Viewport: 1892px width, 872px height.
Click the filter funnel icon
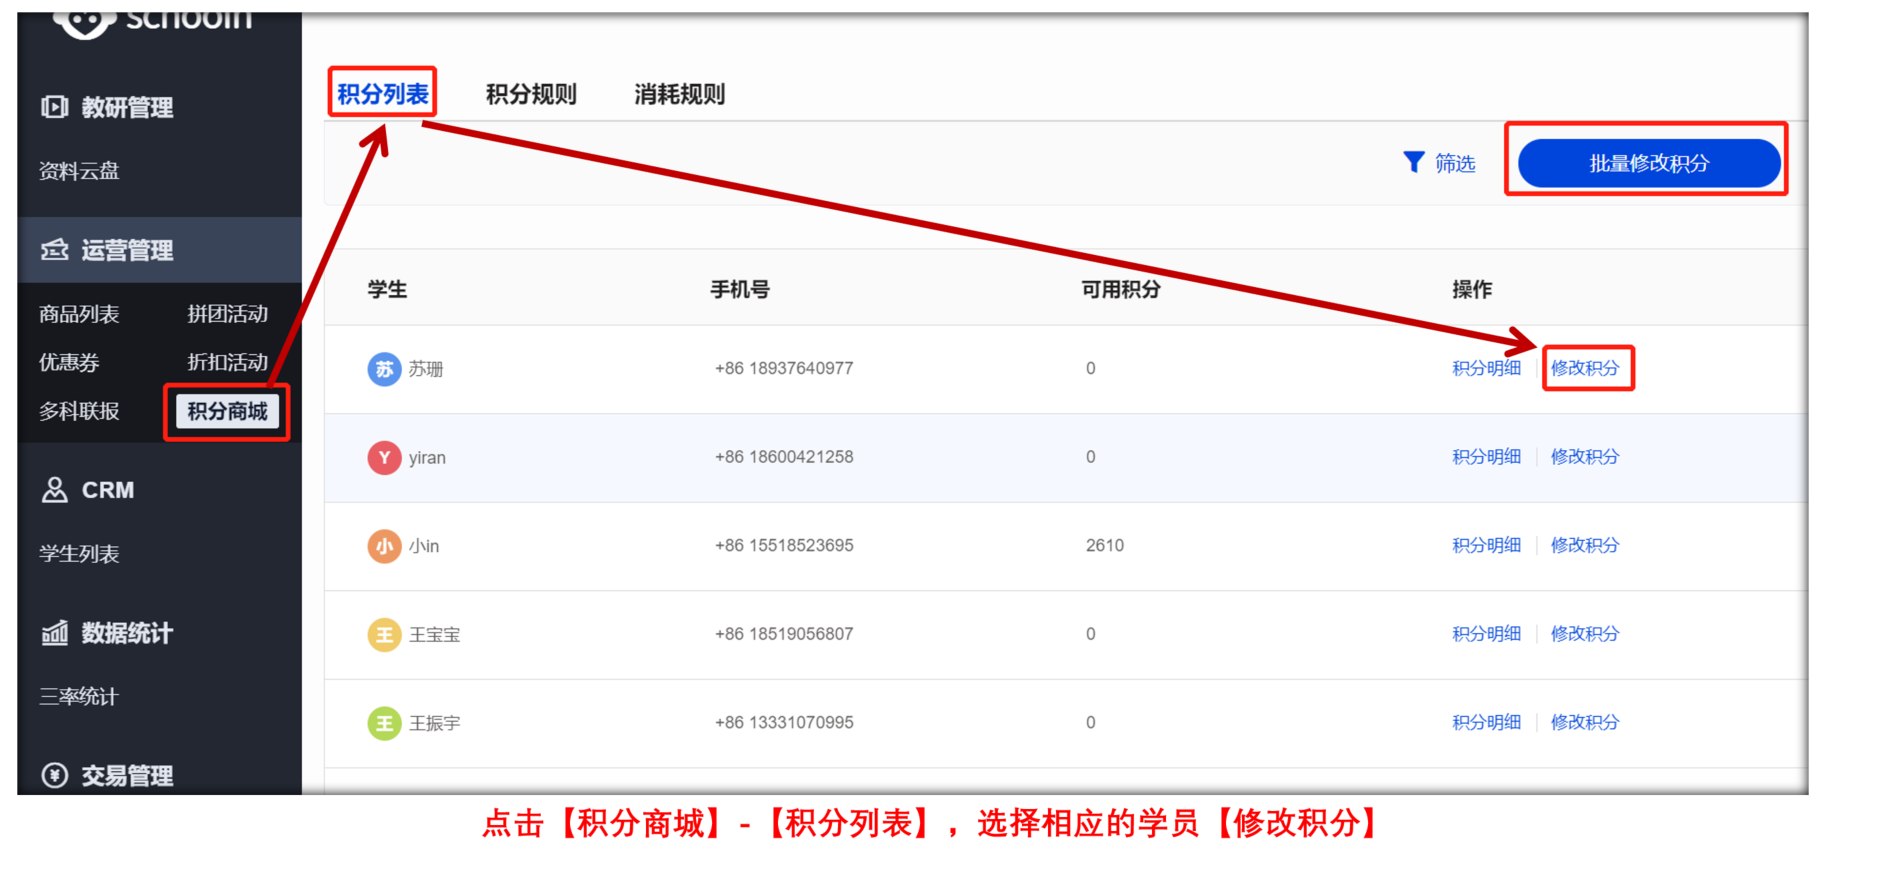click(1413, 162)
